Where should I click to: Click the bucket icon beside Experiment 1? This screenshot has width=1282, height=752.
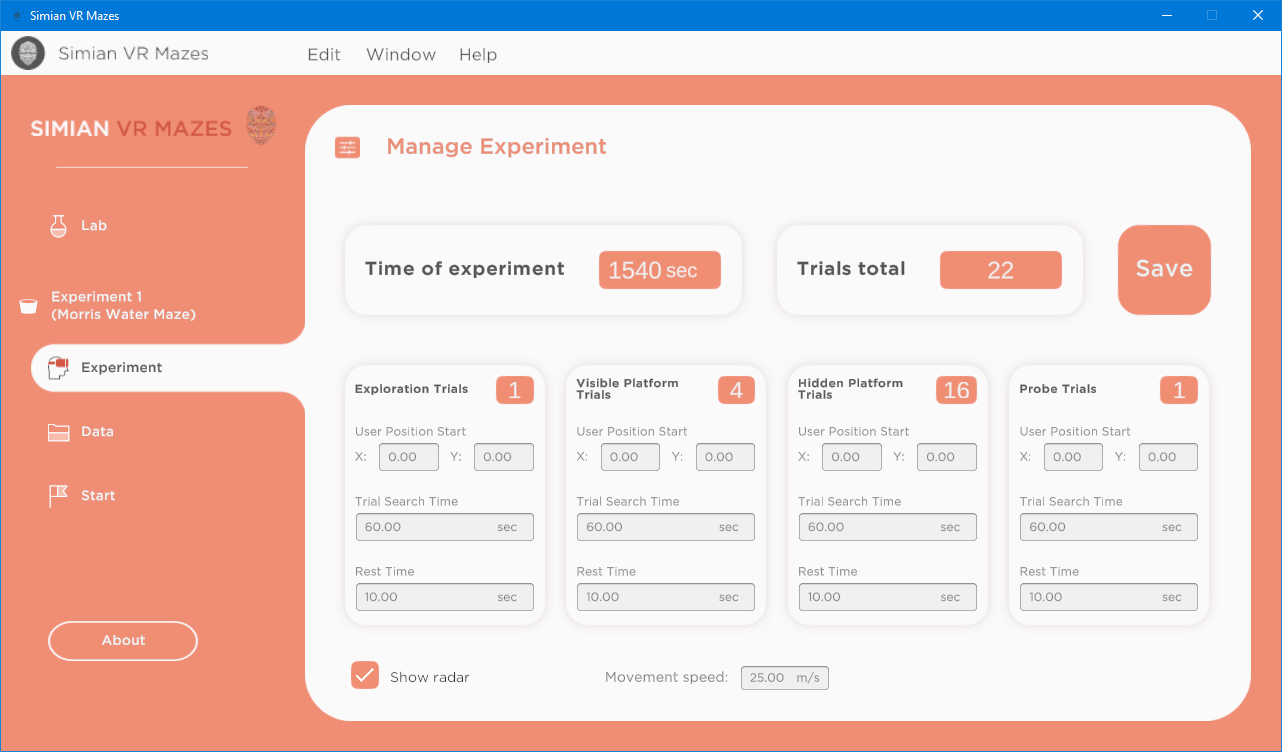coord(29,306)
